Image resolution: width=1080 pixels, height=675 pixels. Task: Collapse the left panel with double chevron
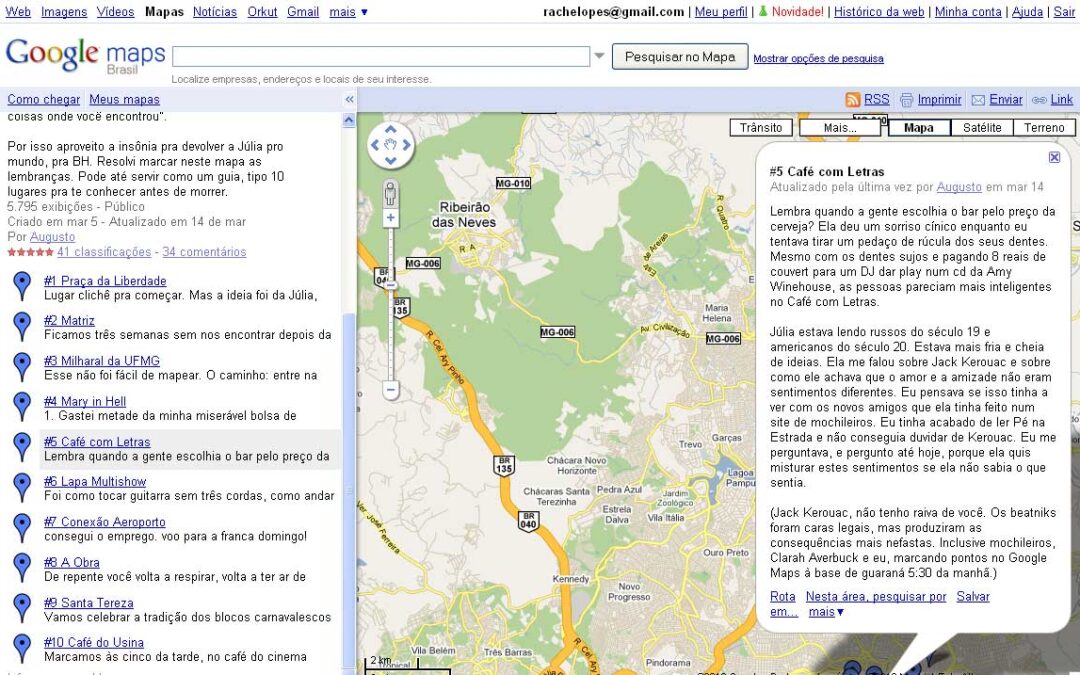(349, 100)
